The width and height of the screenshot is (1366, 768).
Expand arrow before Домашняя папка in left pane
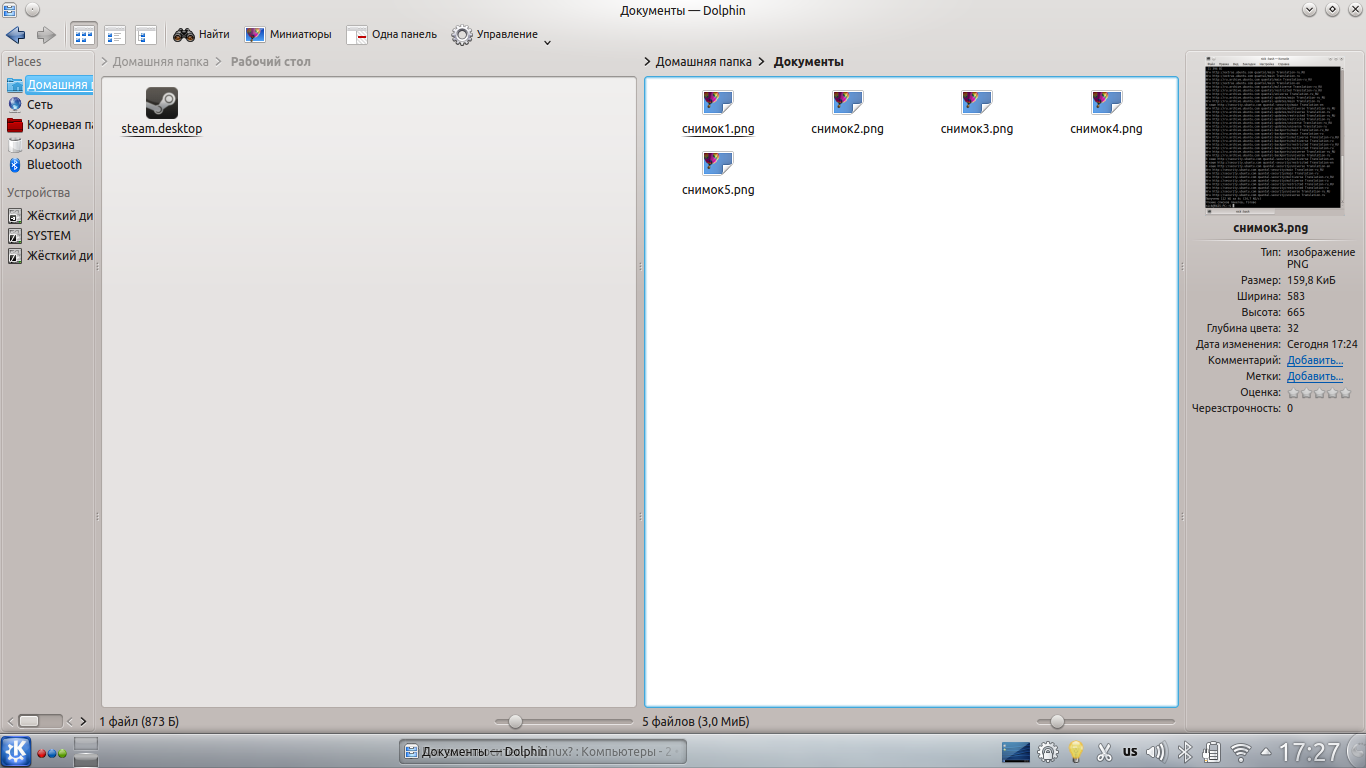[105, 62]
